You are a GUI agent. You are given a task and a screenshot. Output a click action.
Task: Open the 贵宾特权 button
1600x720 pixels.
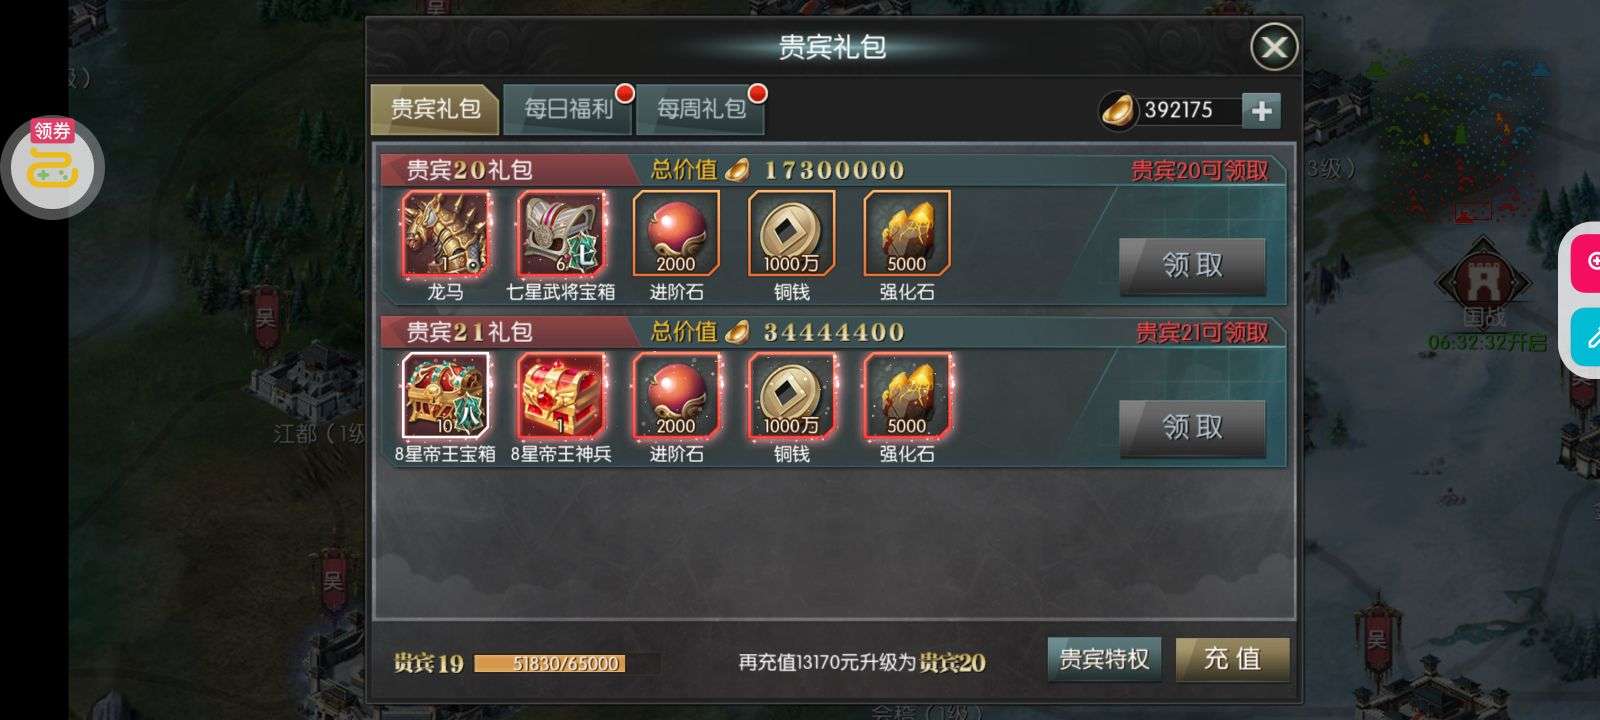click(x=1104, y=659)
